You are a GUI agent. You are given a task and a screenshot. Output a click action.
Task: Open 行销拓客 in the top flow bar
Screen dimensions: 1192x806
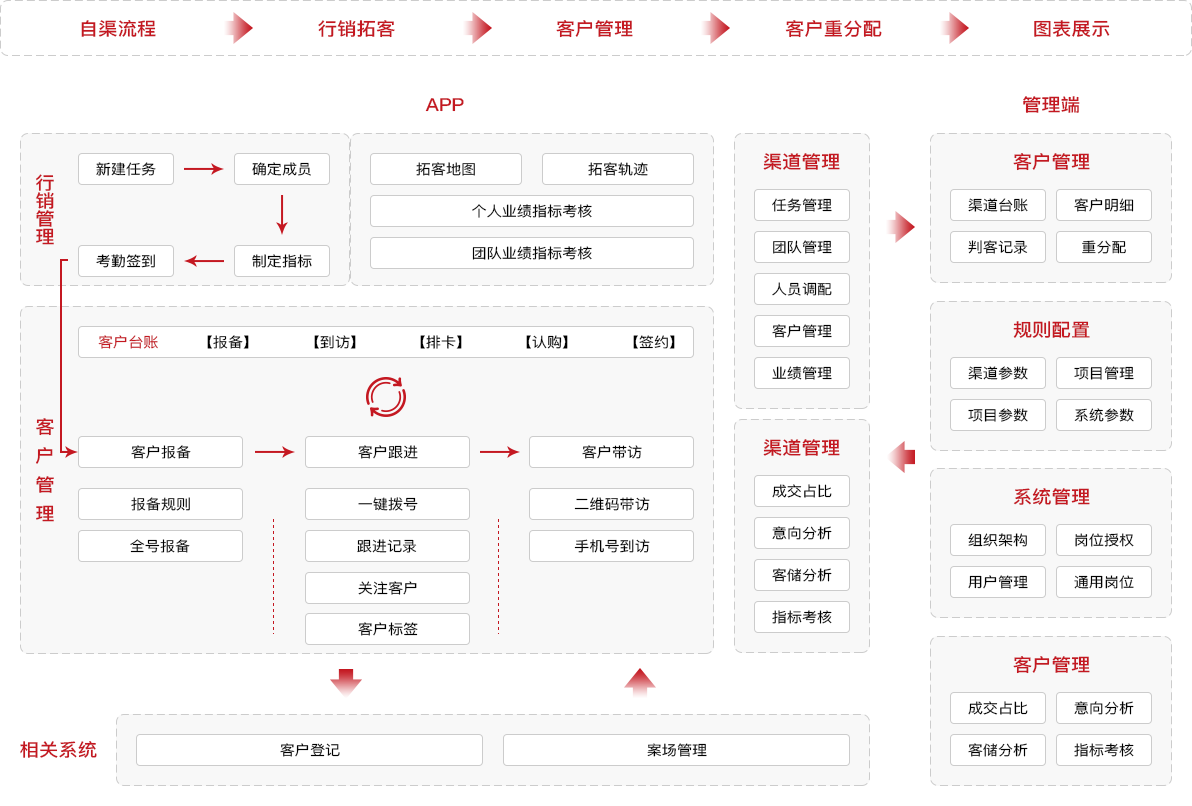coord(356,29)
